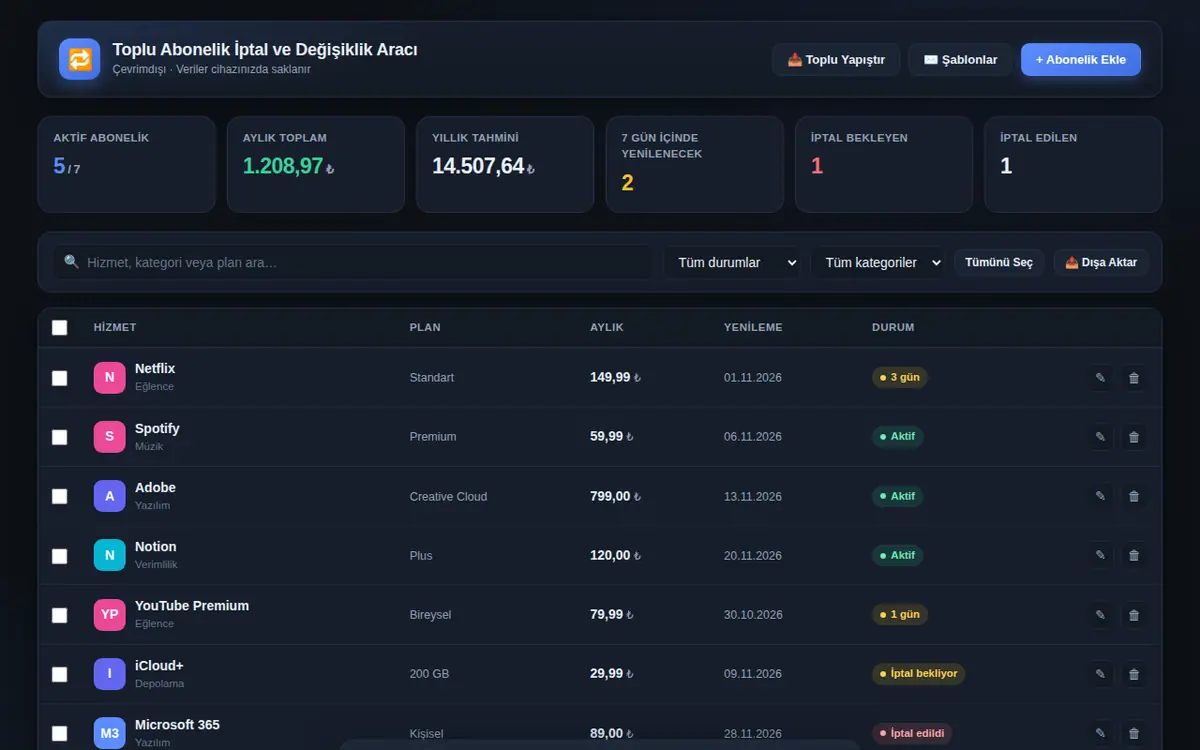Click the YouTube Premium YP avatar
The height and width of the screenshot is (750, 1200).
(x=110, y=614)
